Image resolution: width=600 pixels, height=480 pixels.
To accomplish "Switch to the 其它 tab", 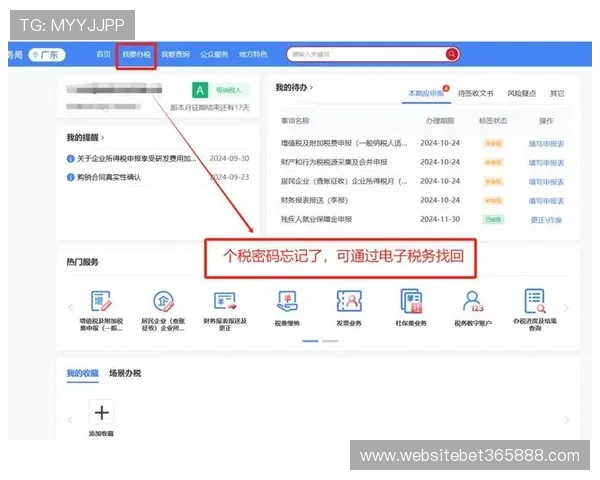I will [557, 93].
